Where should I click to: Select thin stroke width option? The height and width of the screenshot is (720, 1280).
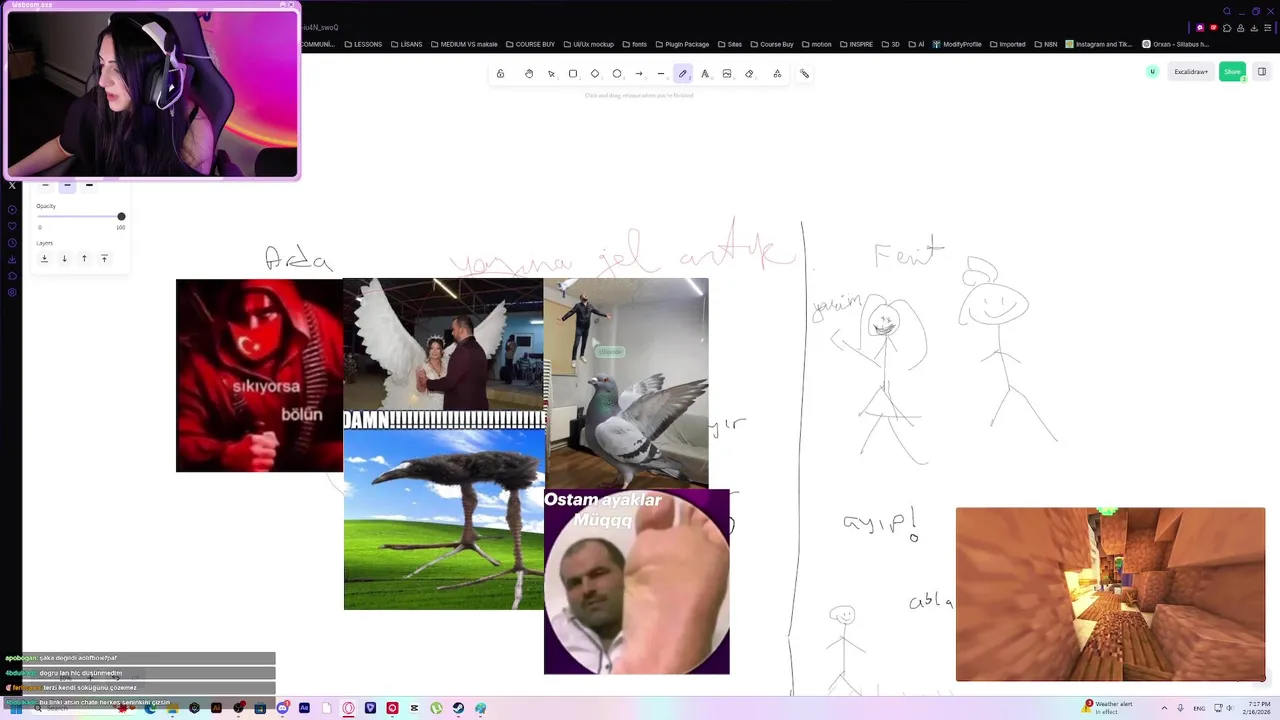point(45,185)
